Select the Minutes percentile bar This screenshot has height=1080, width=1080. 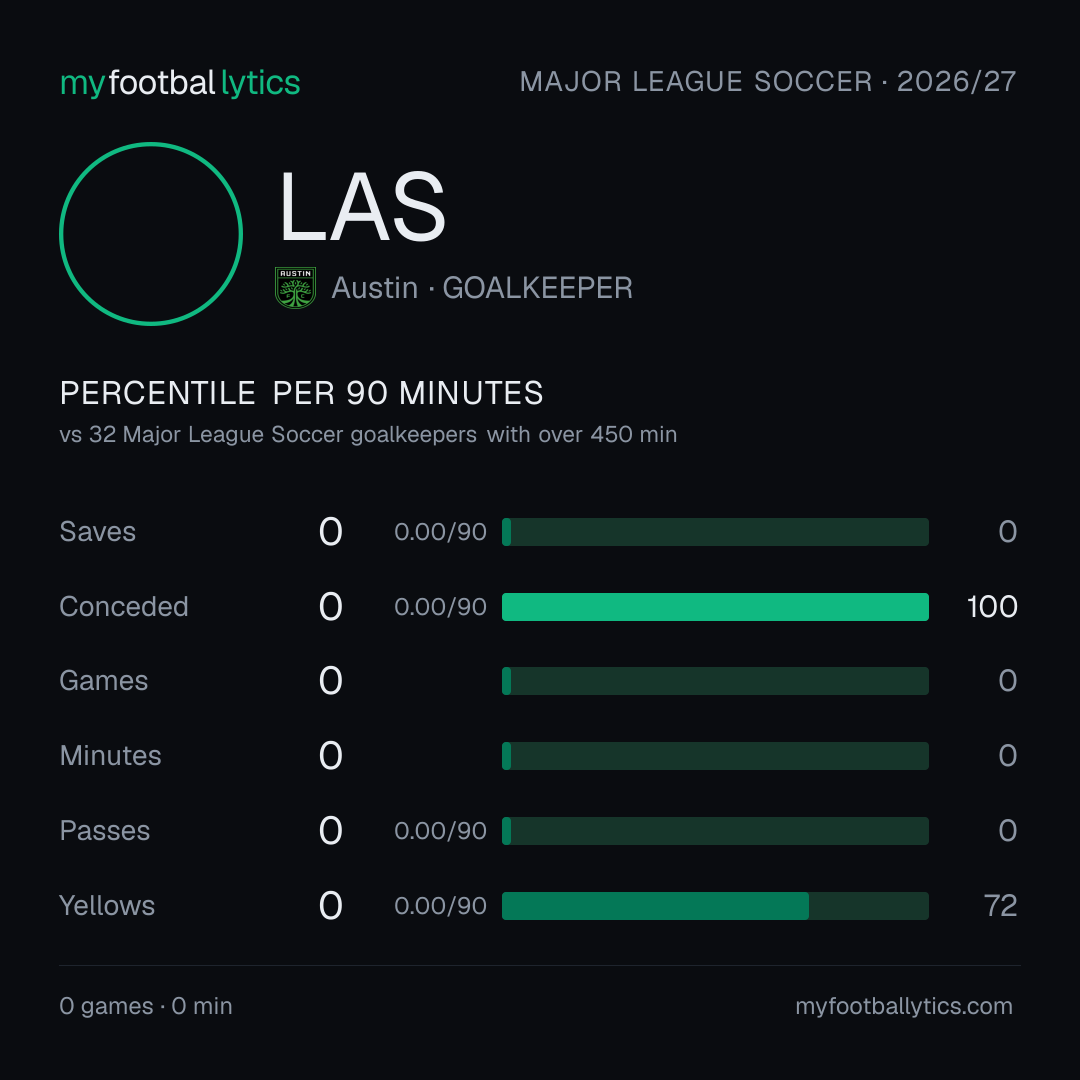click(x=715, y=756)
